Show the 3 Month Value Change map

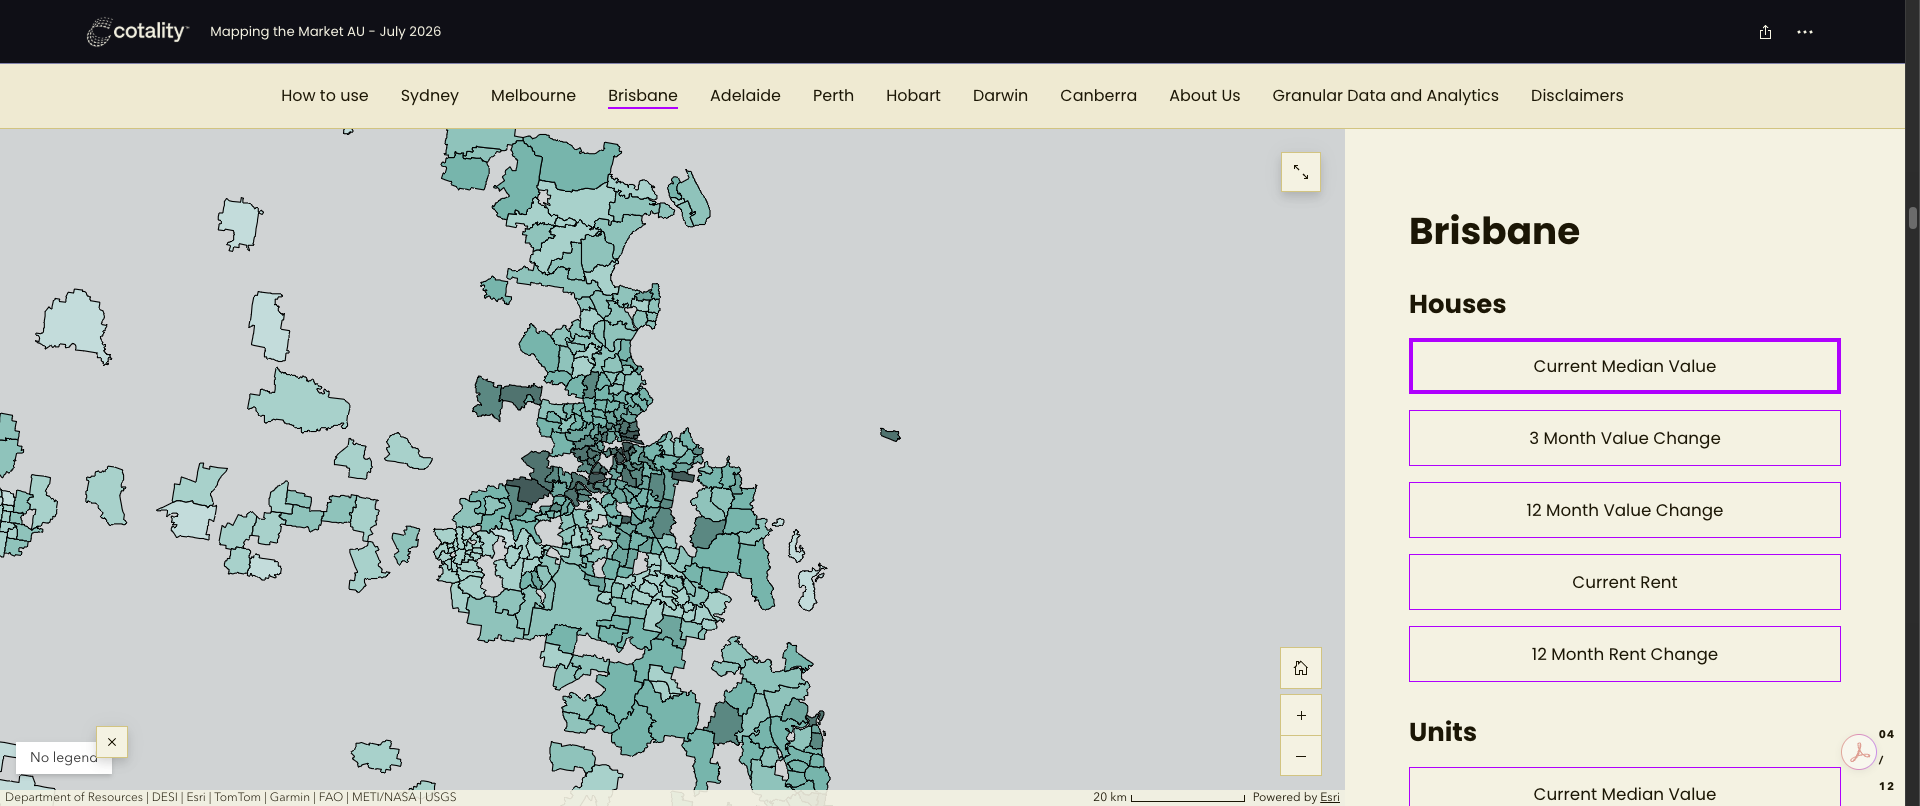tap(1625, 438)
